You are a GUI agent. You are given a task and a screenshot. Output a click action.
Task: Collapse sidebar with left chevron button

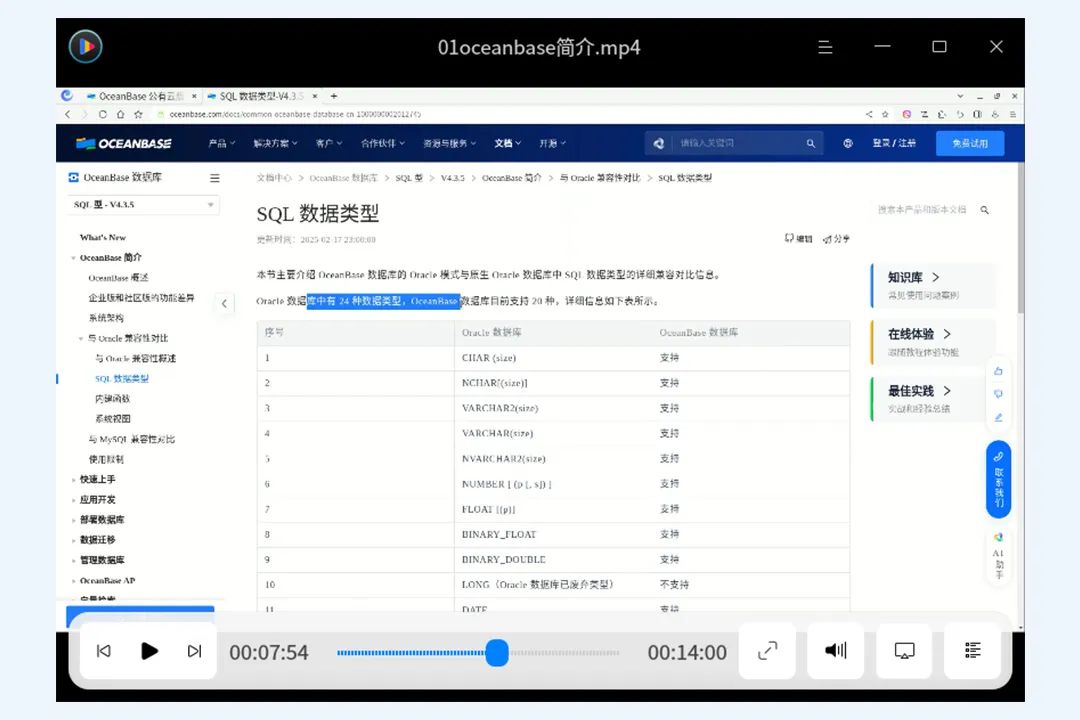[x=224, y=303]
